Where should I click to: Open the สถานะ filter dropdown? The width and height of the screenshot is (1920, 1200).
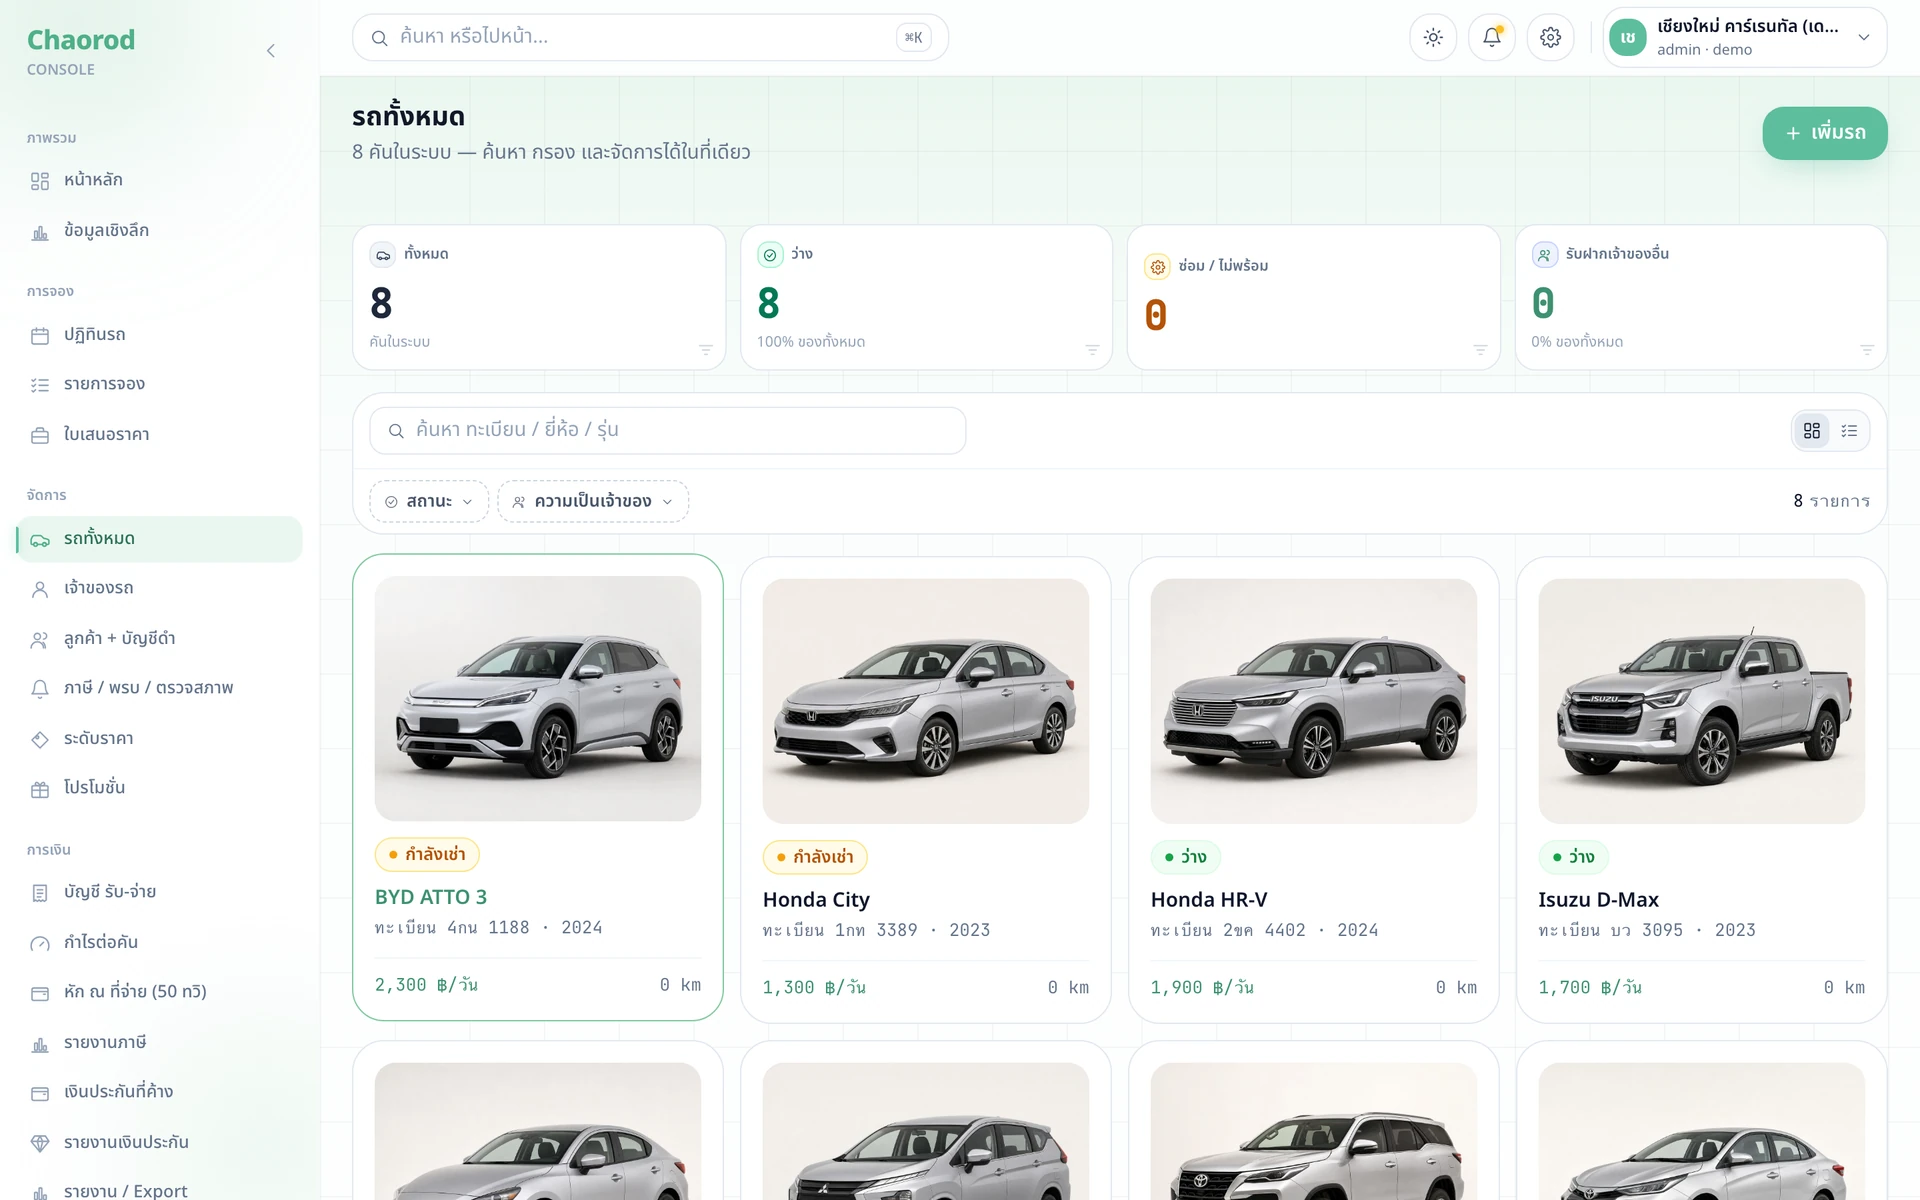[x=429, y=501]
